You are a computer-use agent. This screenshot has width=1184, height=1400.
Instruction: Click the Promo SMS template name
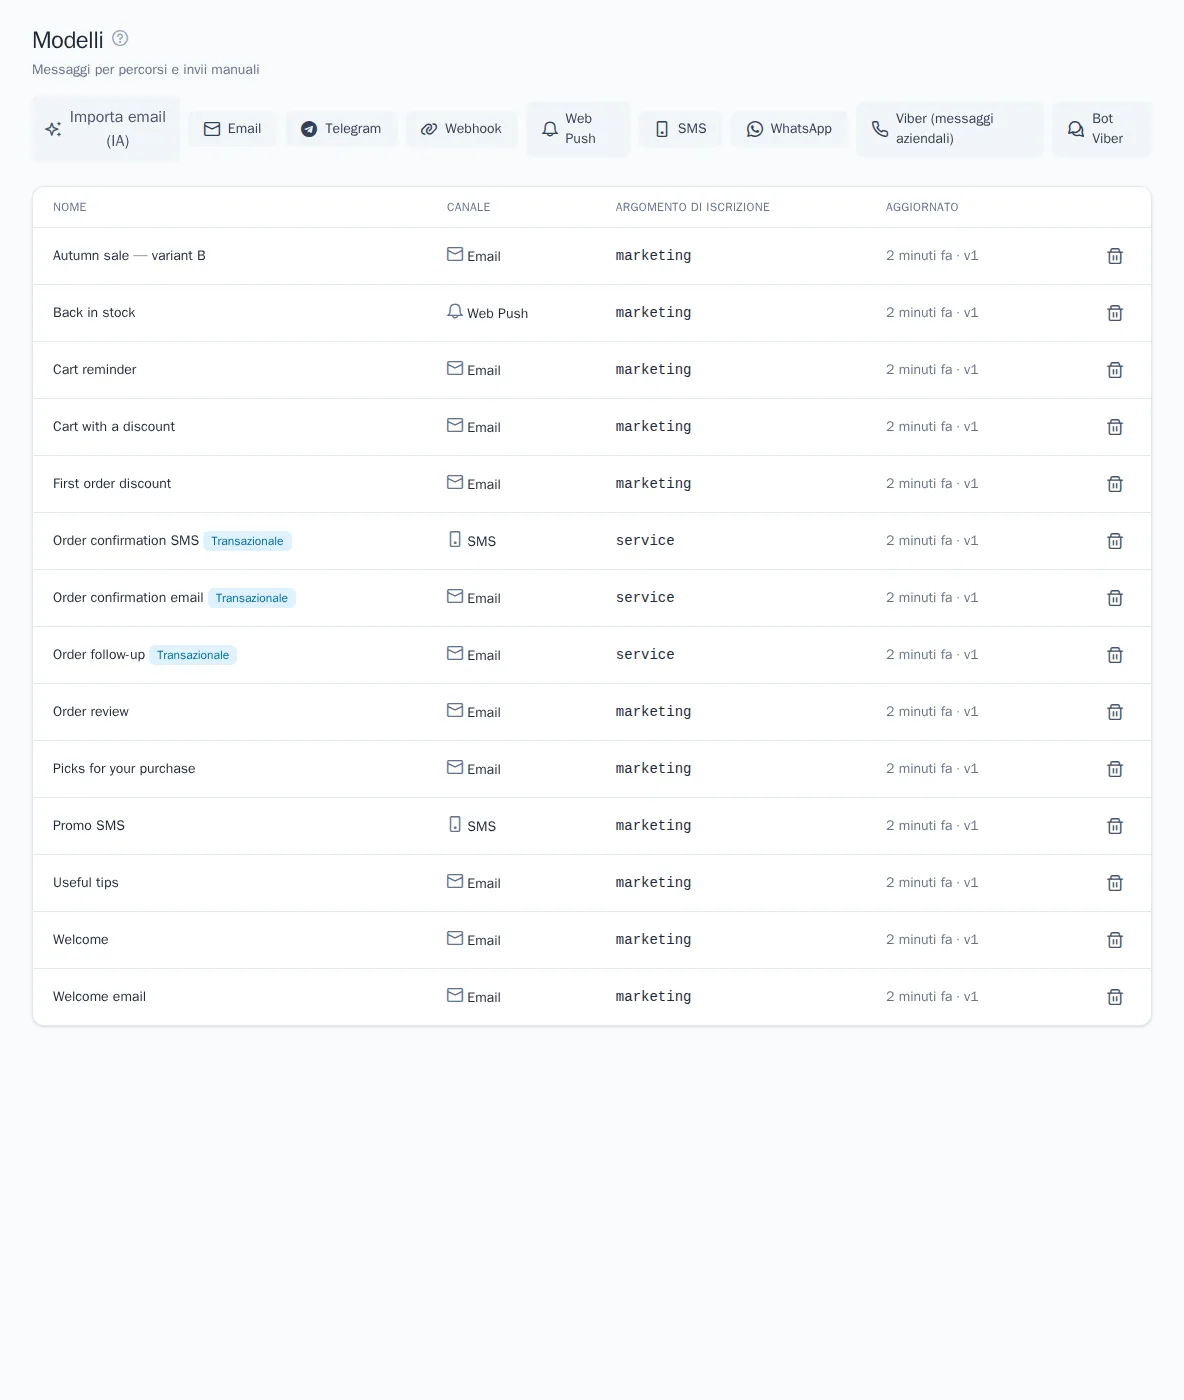[89, 826]
